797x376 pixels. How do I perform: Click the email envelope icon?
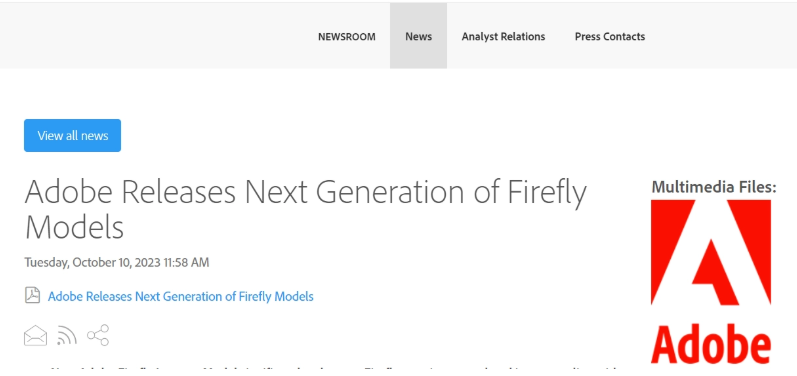(x=36, y=336)
